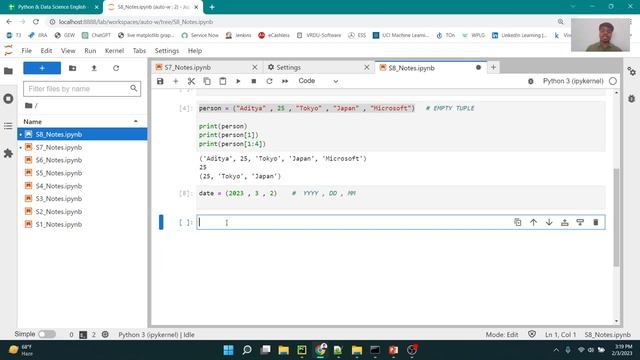Open the cell type Code dropdown
The height and width of the screenshot is (360, 640).
(318, 81)
